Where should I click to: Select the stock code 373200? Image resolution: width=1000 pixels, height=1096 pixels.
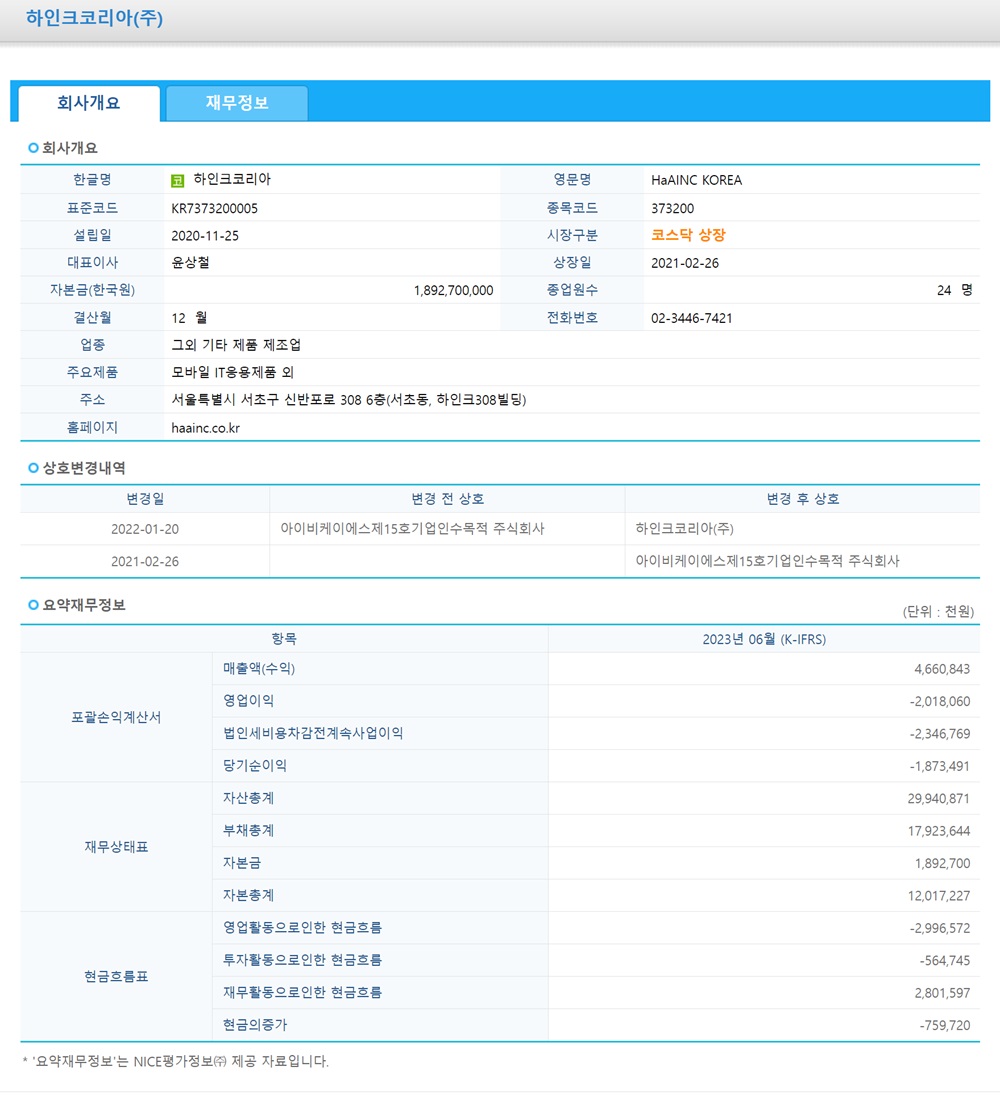point(672,208)
